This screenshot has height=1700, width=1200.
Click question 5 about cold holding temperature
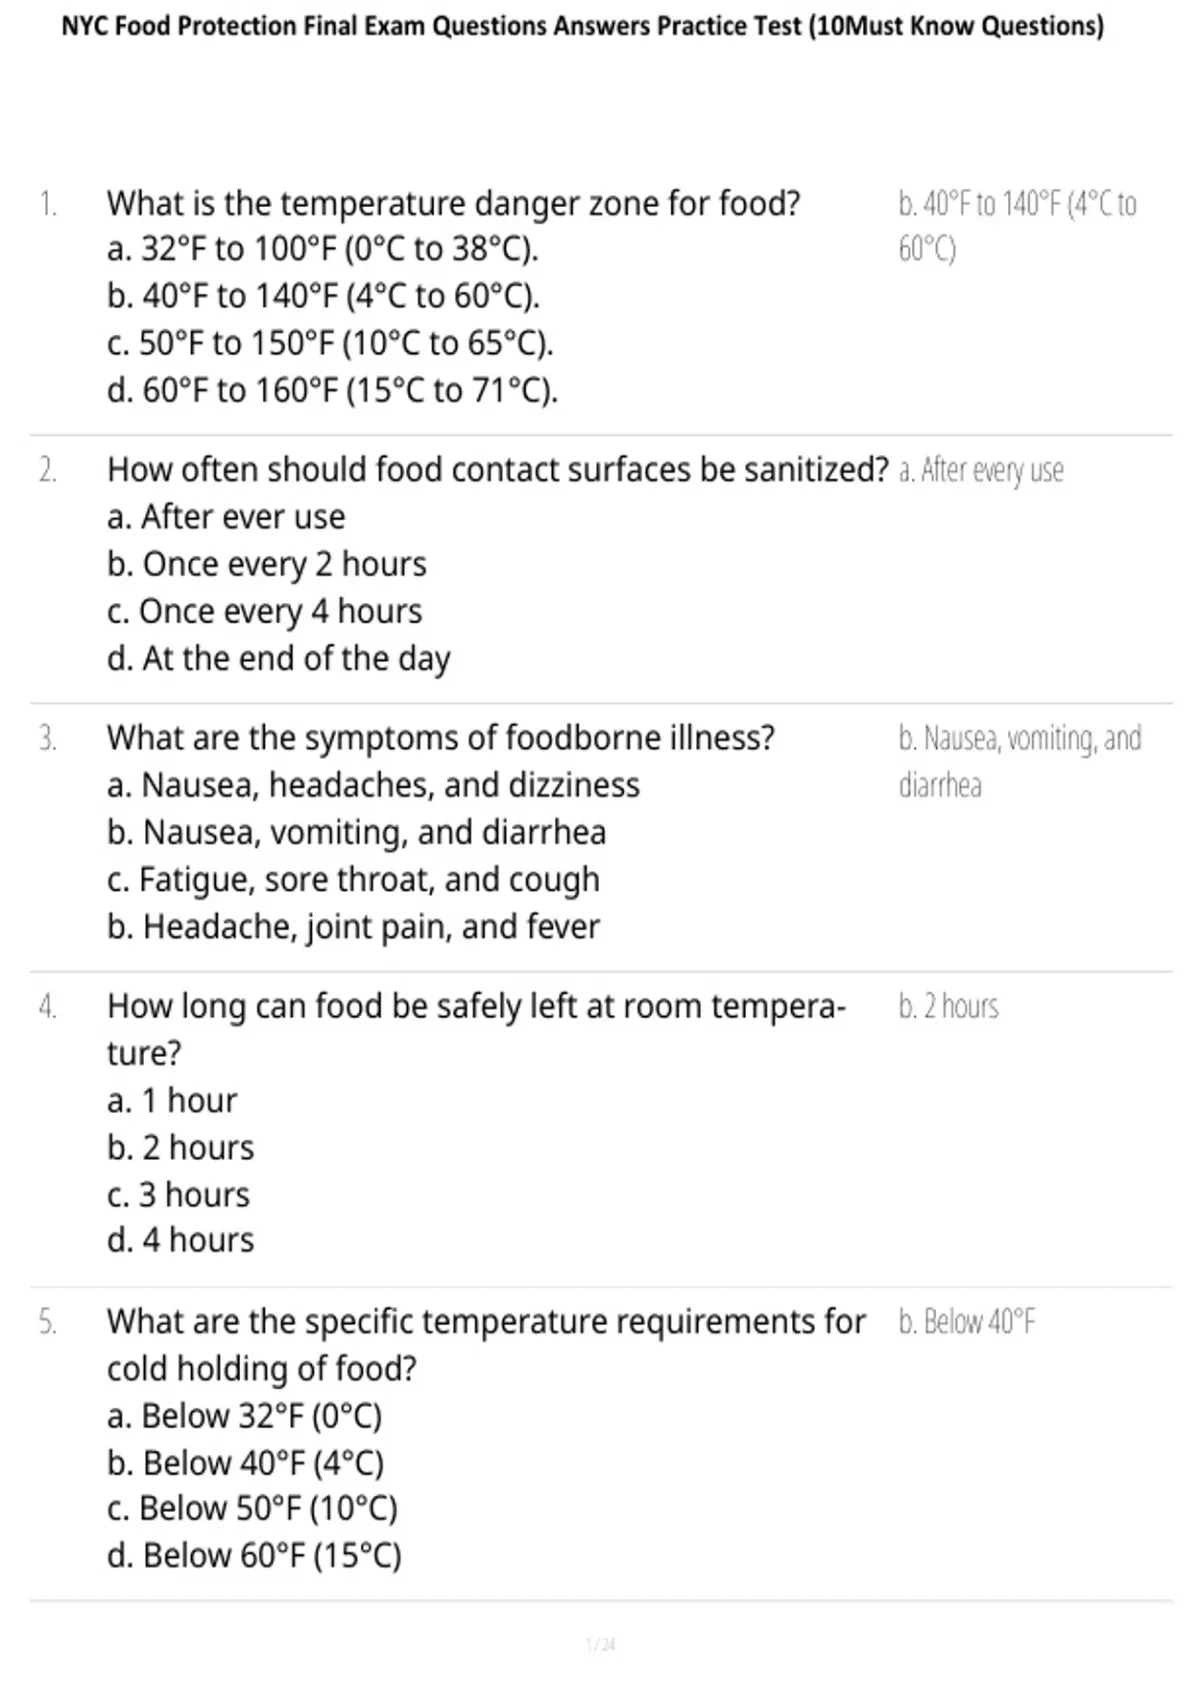click(x=486, y=1345)
